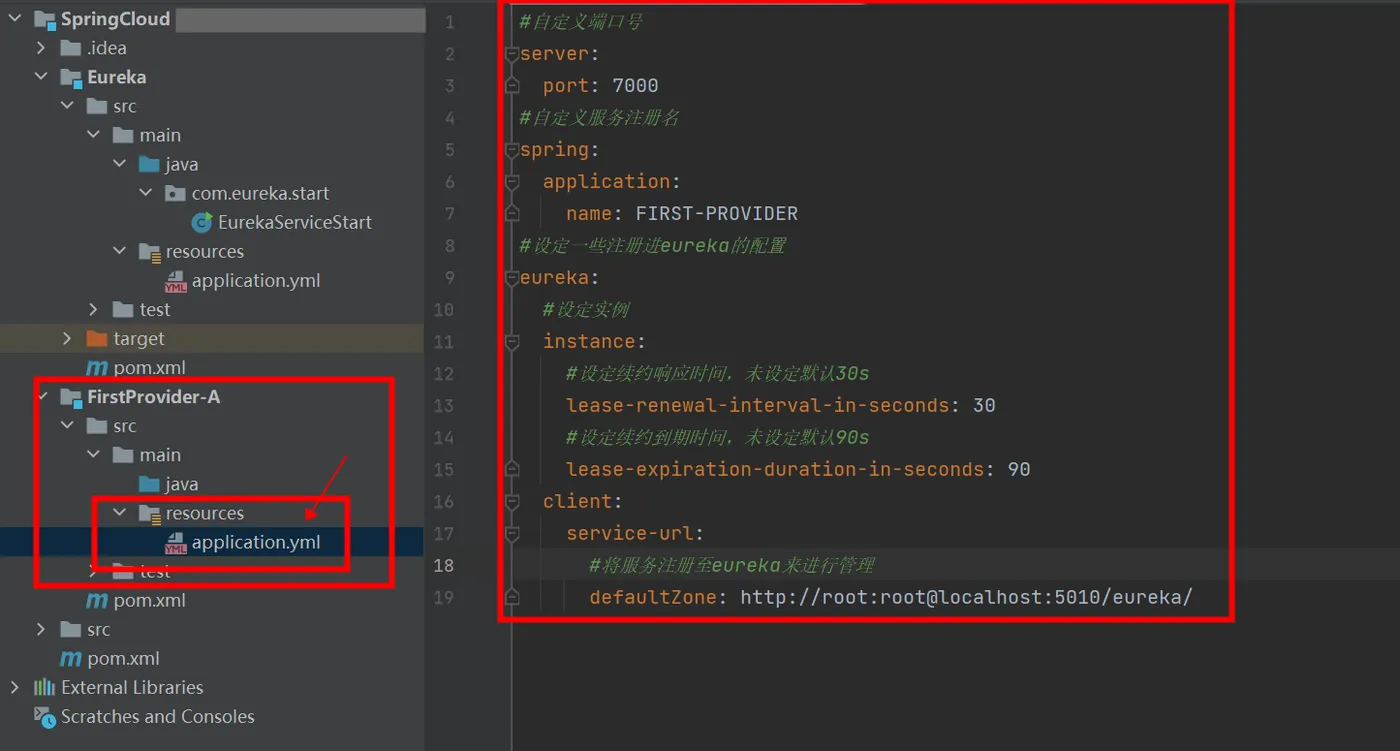Click the External Libraries icon
The width and height of the screenshot is (1400, 751).
click(x=45, y=688)
